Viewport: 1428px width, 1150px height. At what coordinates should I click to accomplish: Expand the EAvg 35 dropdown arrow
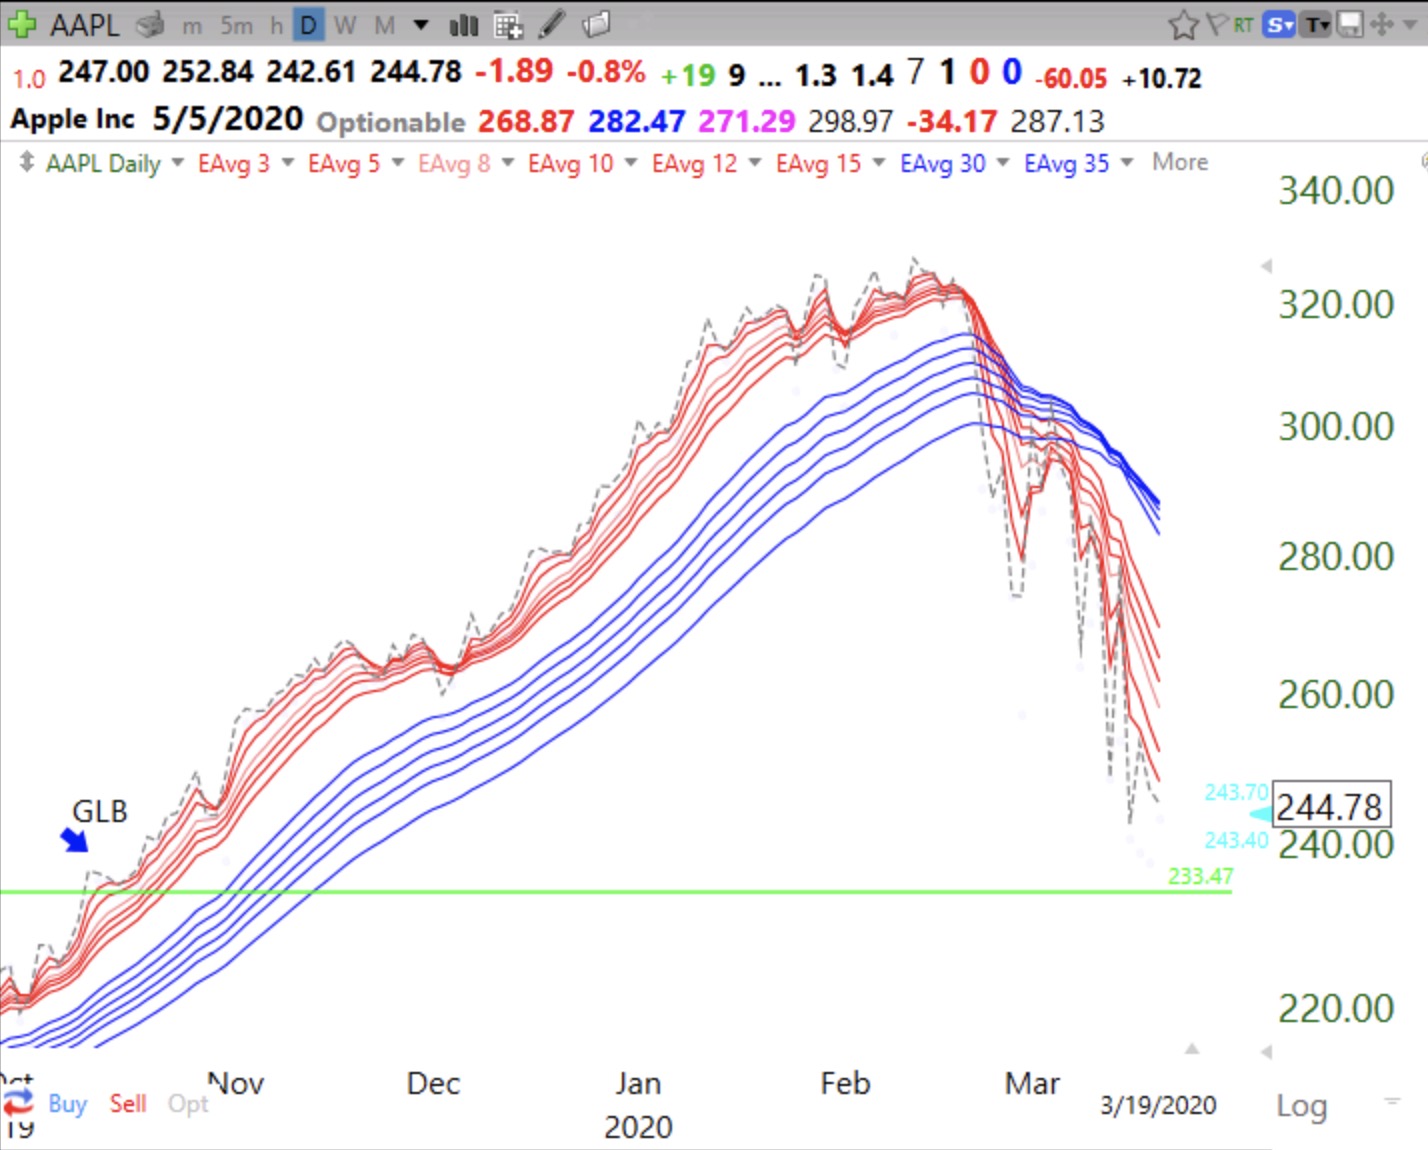(x=1127, y=161)
